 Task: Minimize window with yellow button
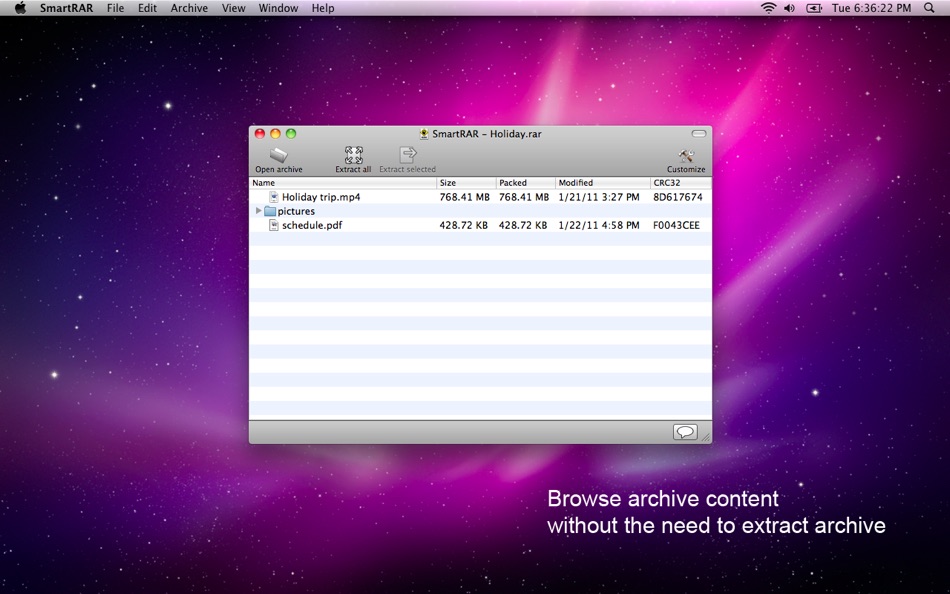[x=275, y=134]
